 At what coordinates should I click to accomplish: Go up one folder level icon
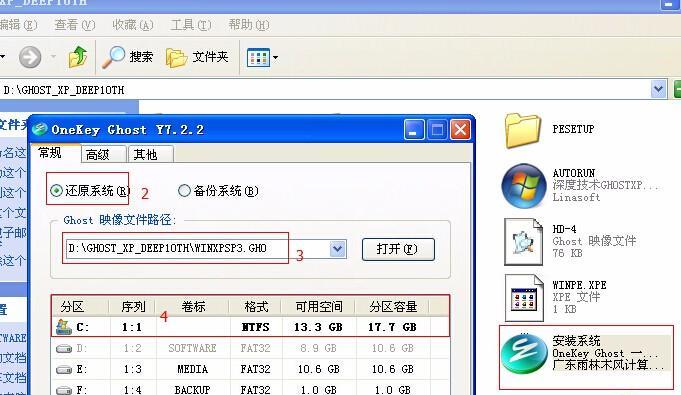[78, 56]
